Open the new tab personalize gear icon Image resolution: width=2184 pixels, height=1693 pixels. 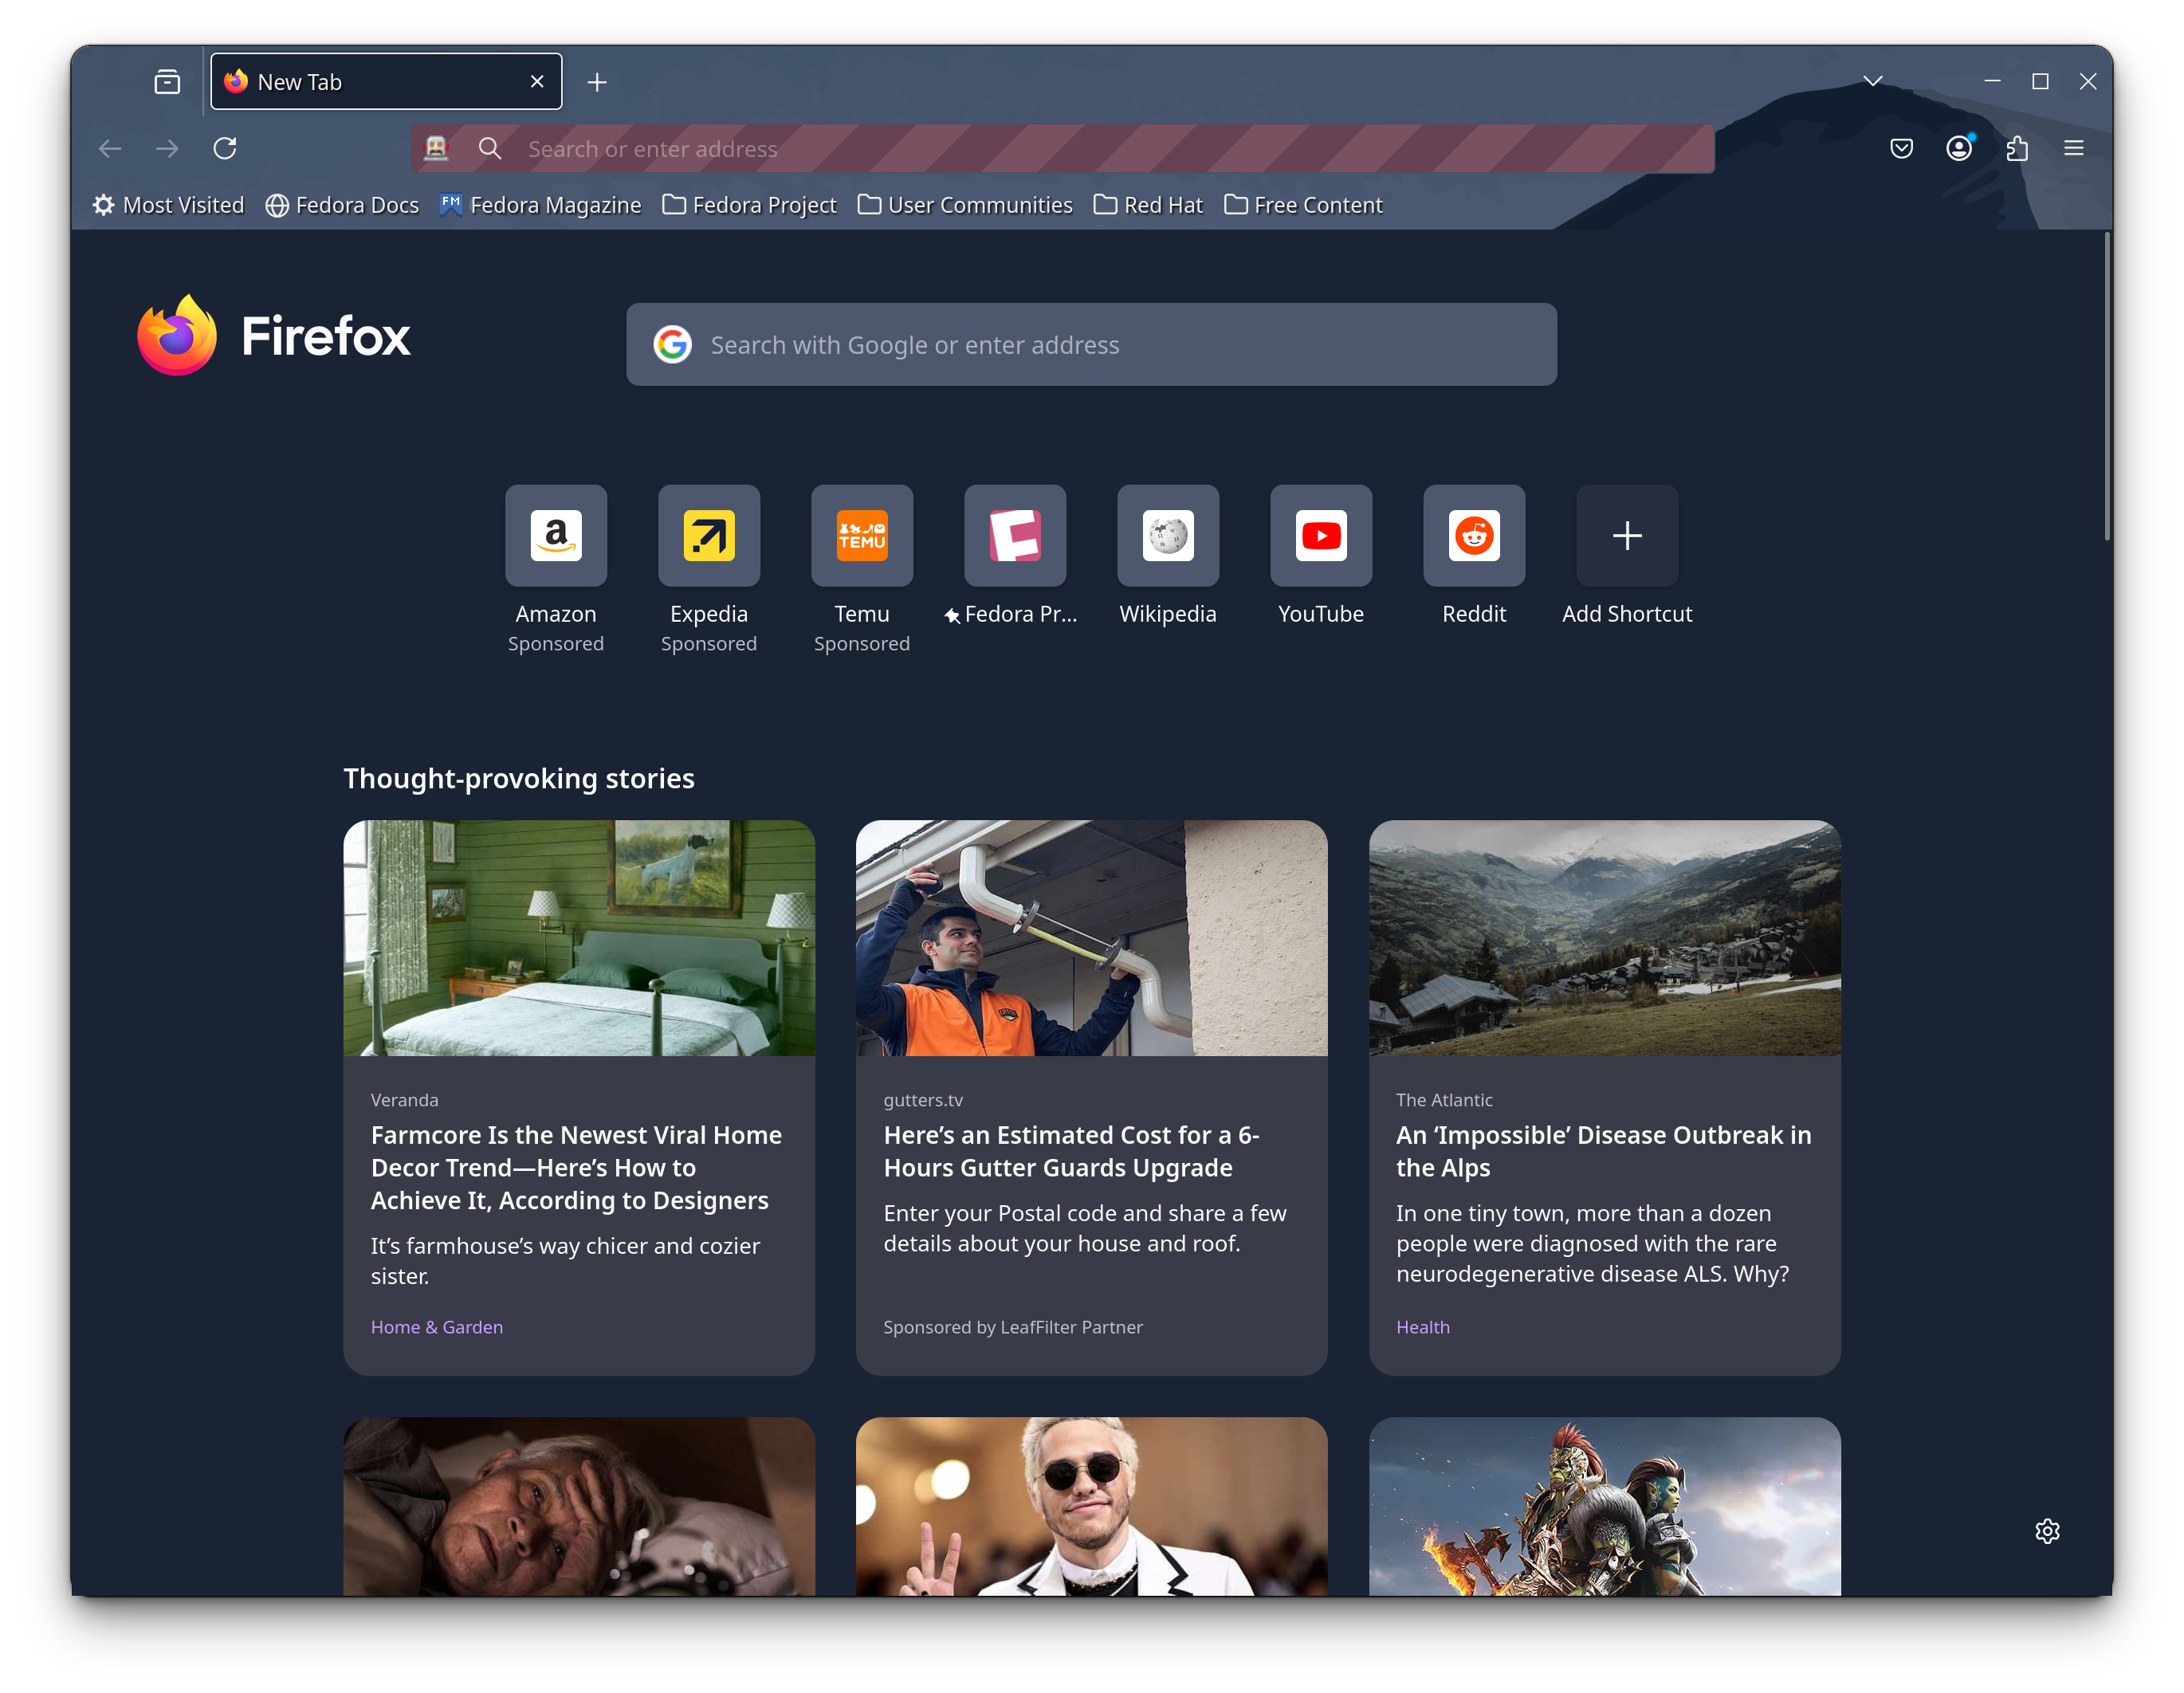pyautogui.click(x=2047, y=1531)
